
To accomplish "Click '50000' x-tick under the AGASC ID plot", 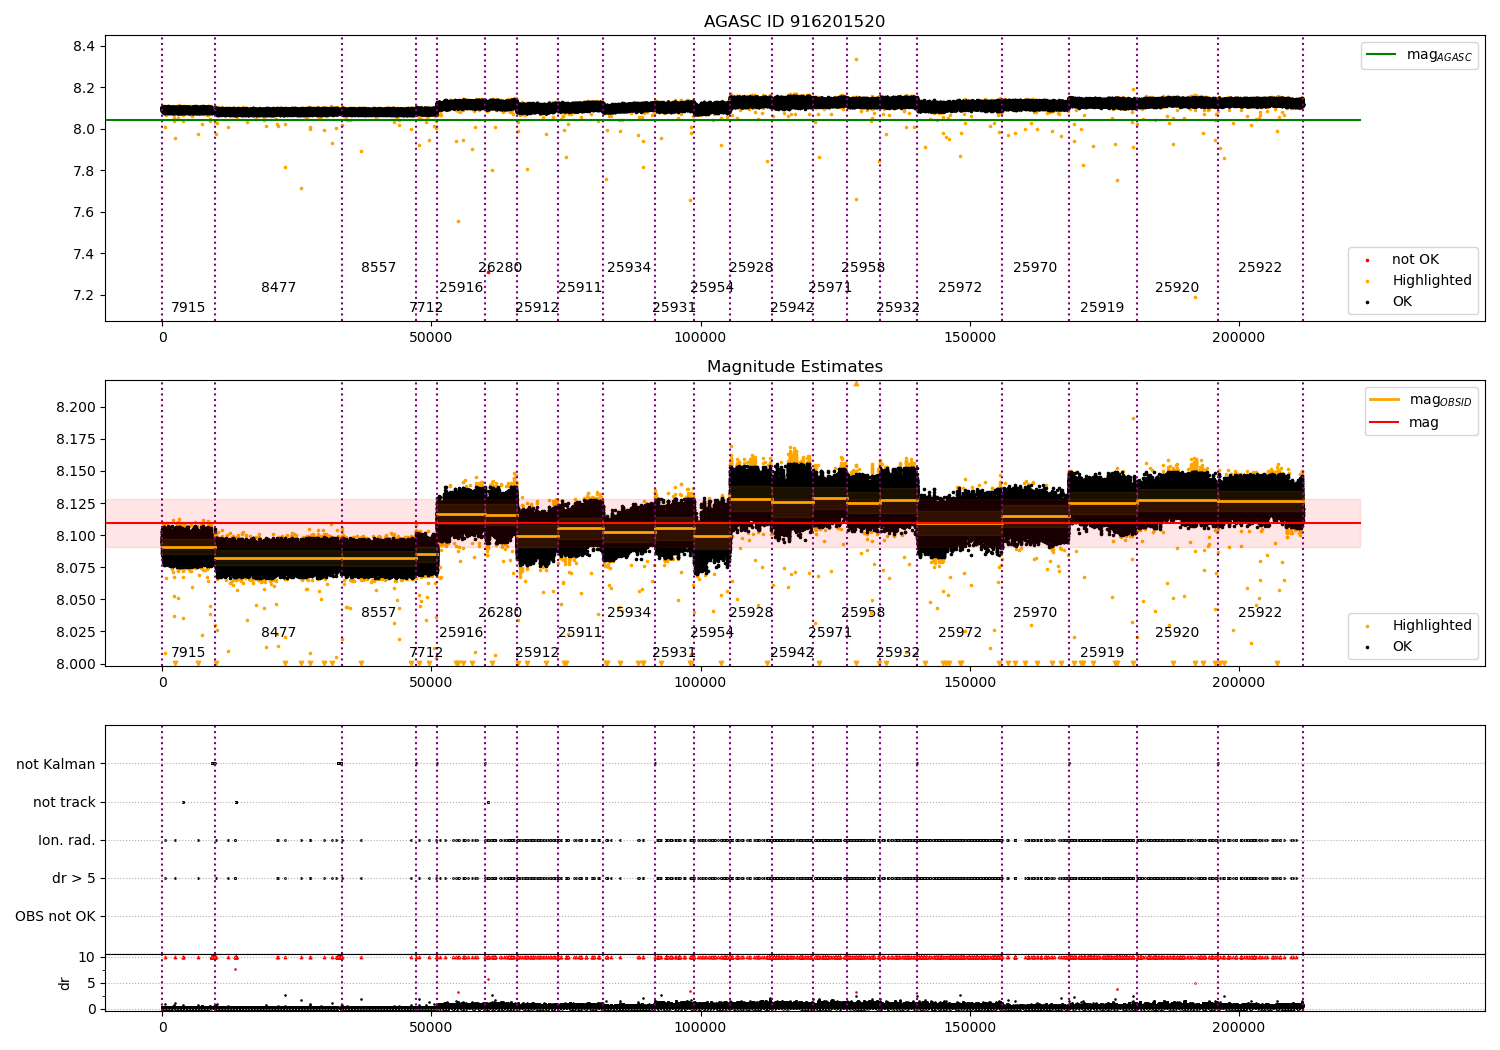I will pyautogui.click(x=431, y=338).
